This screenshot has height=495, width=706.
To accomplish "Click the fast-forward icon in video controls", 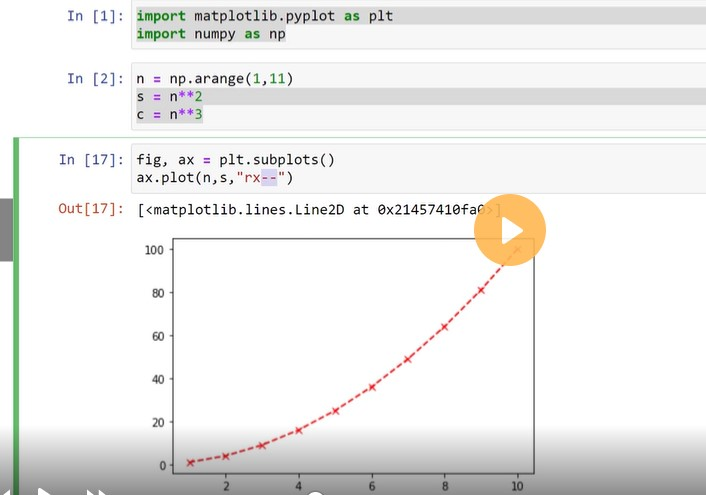I will (x=96, y=491).
